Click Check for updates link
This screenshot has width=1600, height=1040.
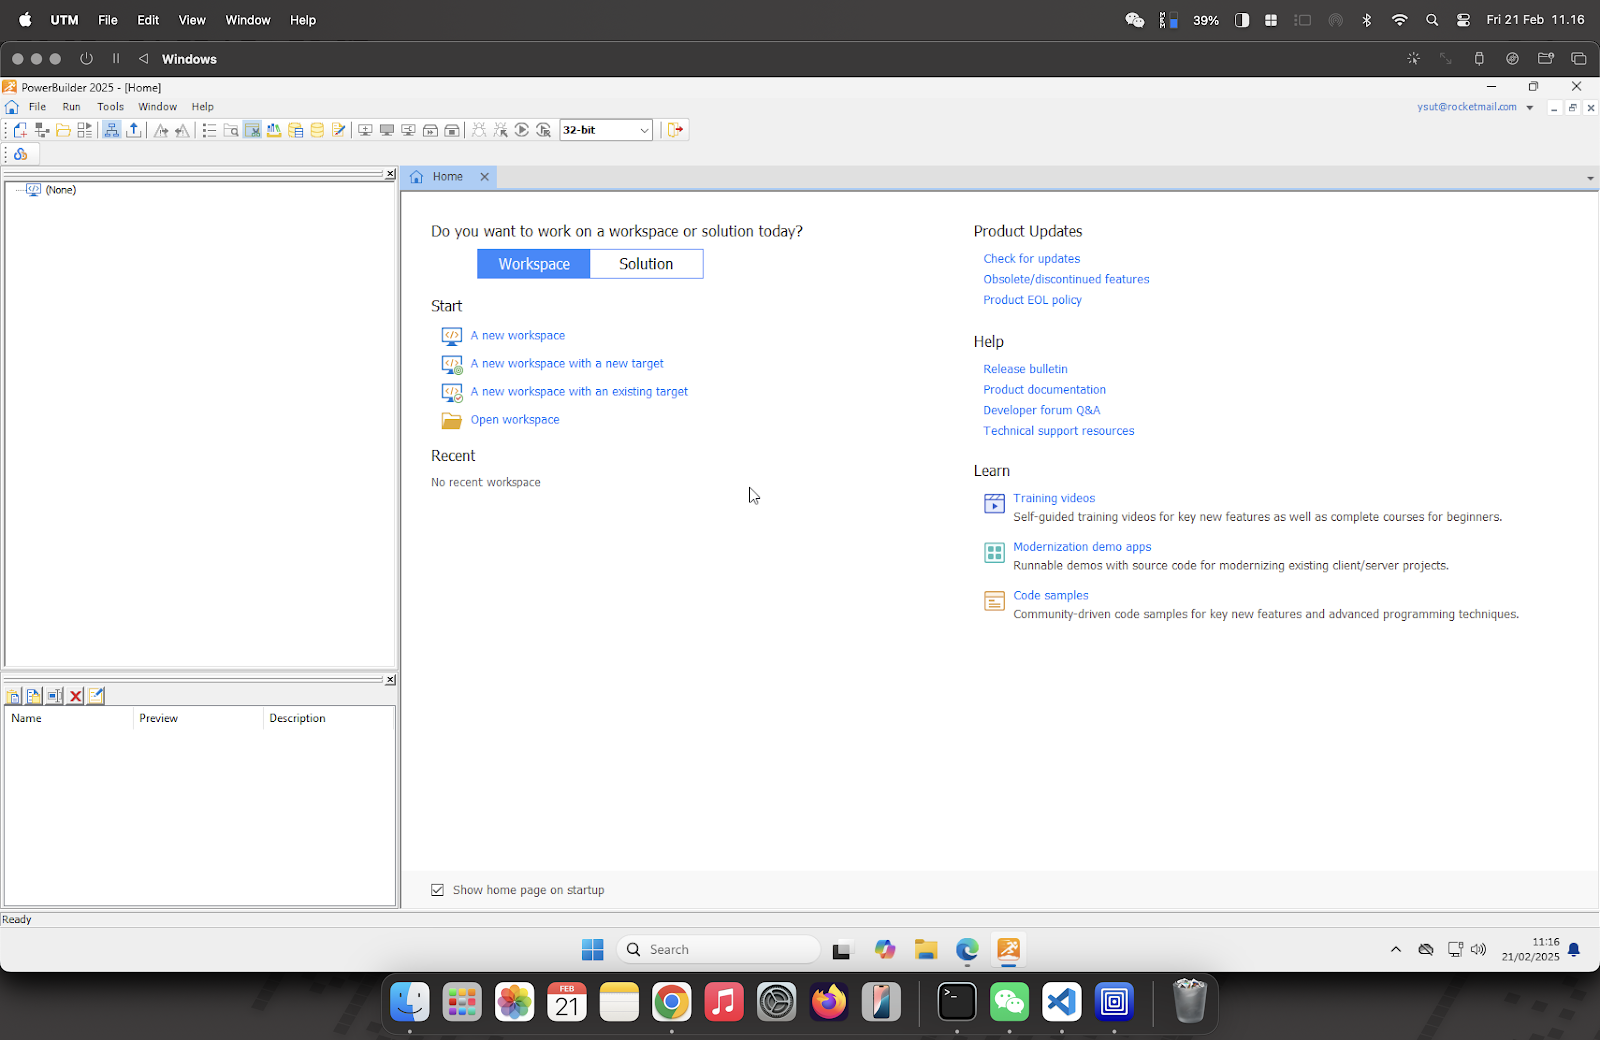coord(1031,259)
